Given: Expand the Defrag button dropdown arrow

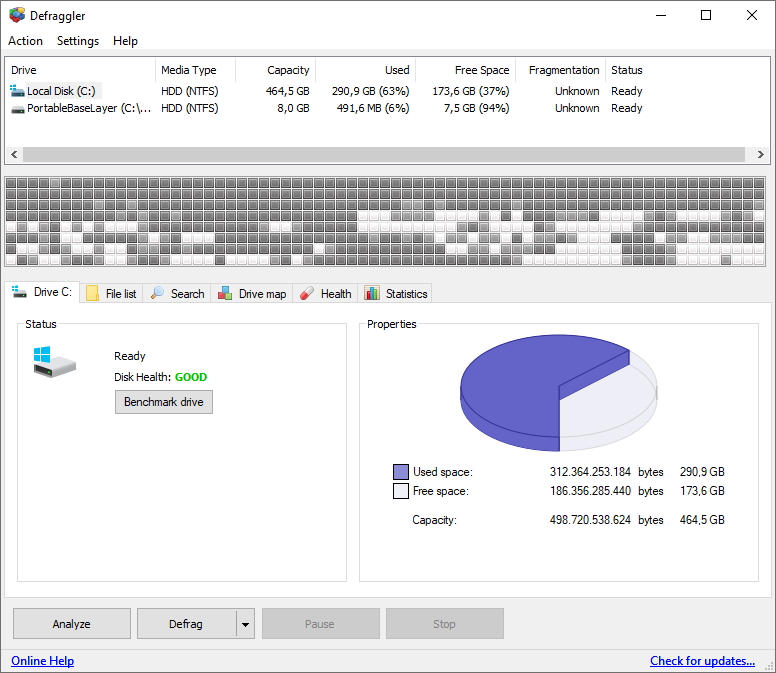Looking at the screenshot, I should [245, 624].
